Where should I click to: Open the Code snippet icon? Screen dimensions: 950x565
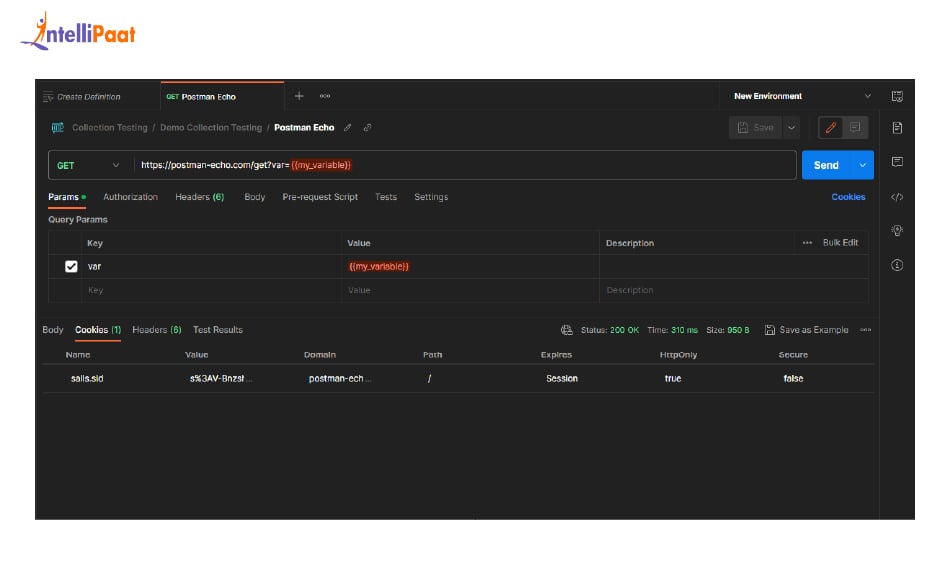click(897, 197)
